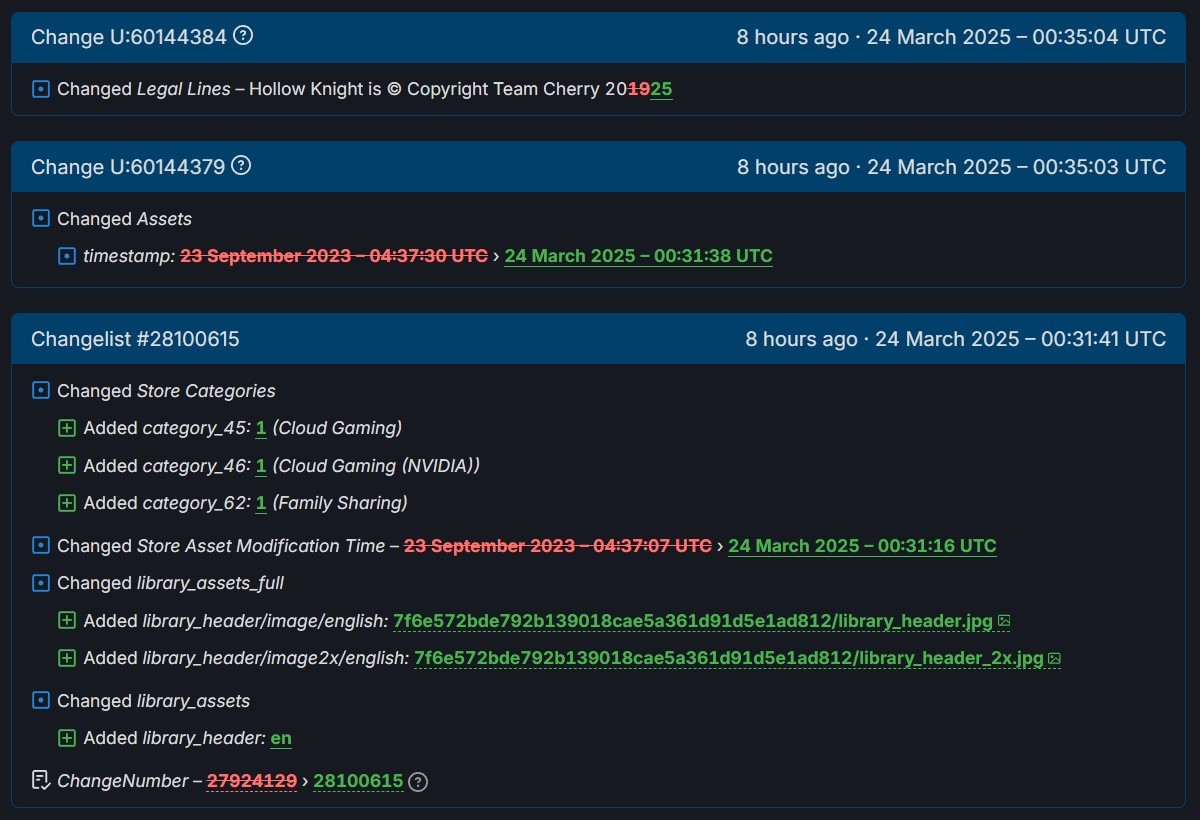Click plus icon for Added library_header en

tap(67, 738)
